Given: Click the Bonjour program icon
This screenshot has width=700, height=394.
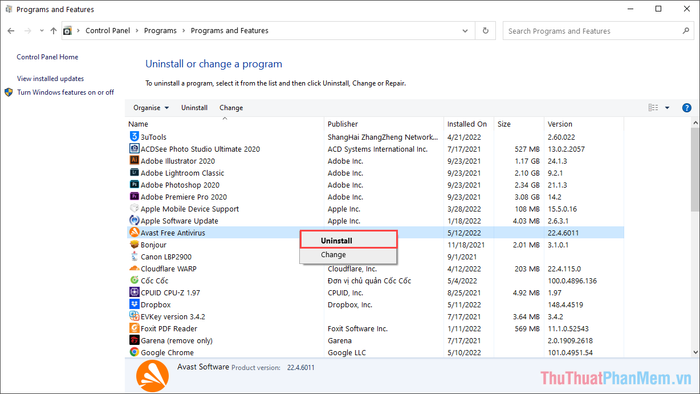Looking at the screenshot, I should [x=134, y=245].
